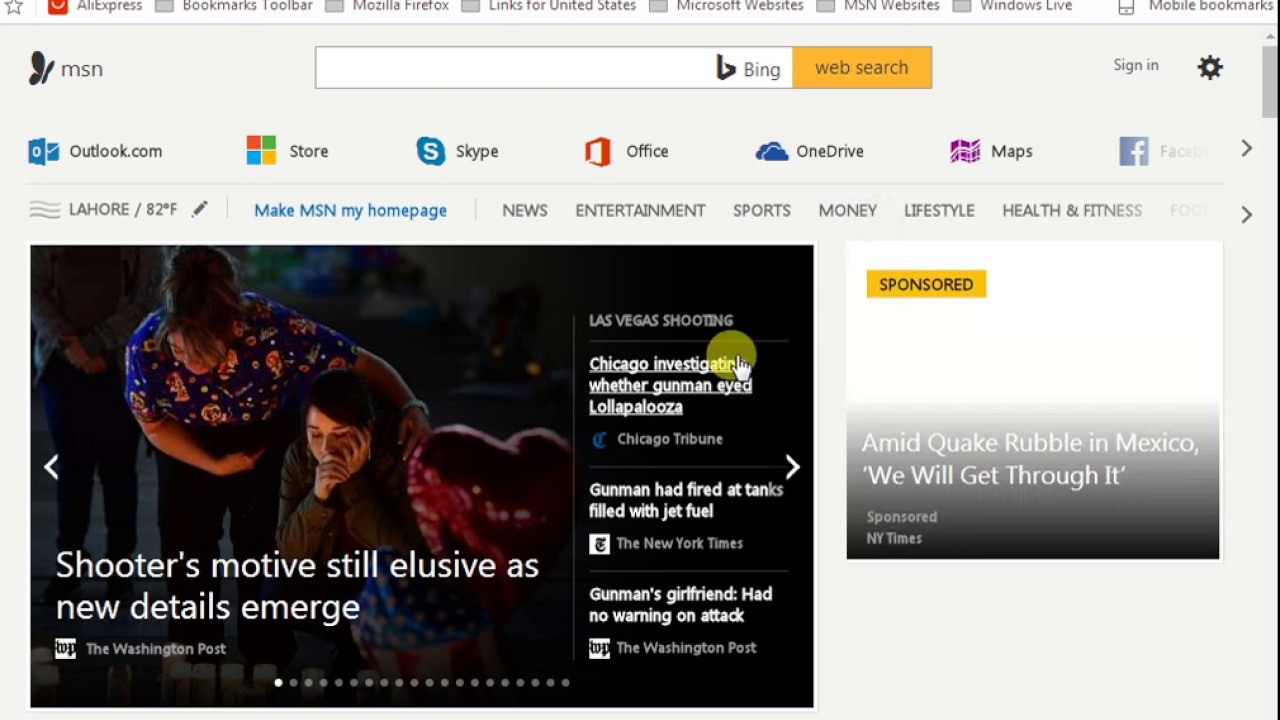Expand more news categories with the arrow
The image size is (1280, 720).
point(1246,214)
